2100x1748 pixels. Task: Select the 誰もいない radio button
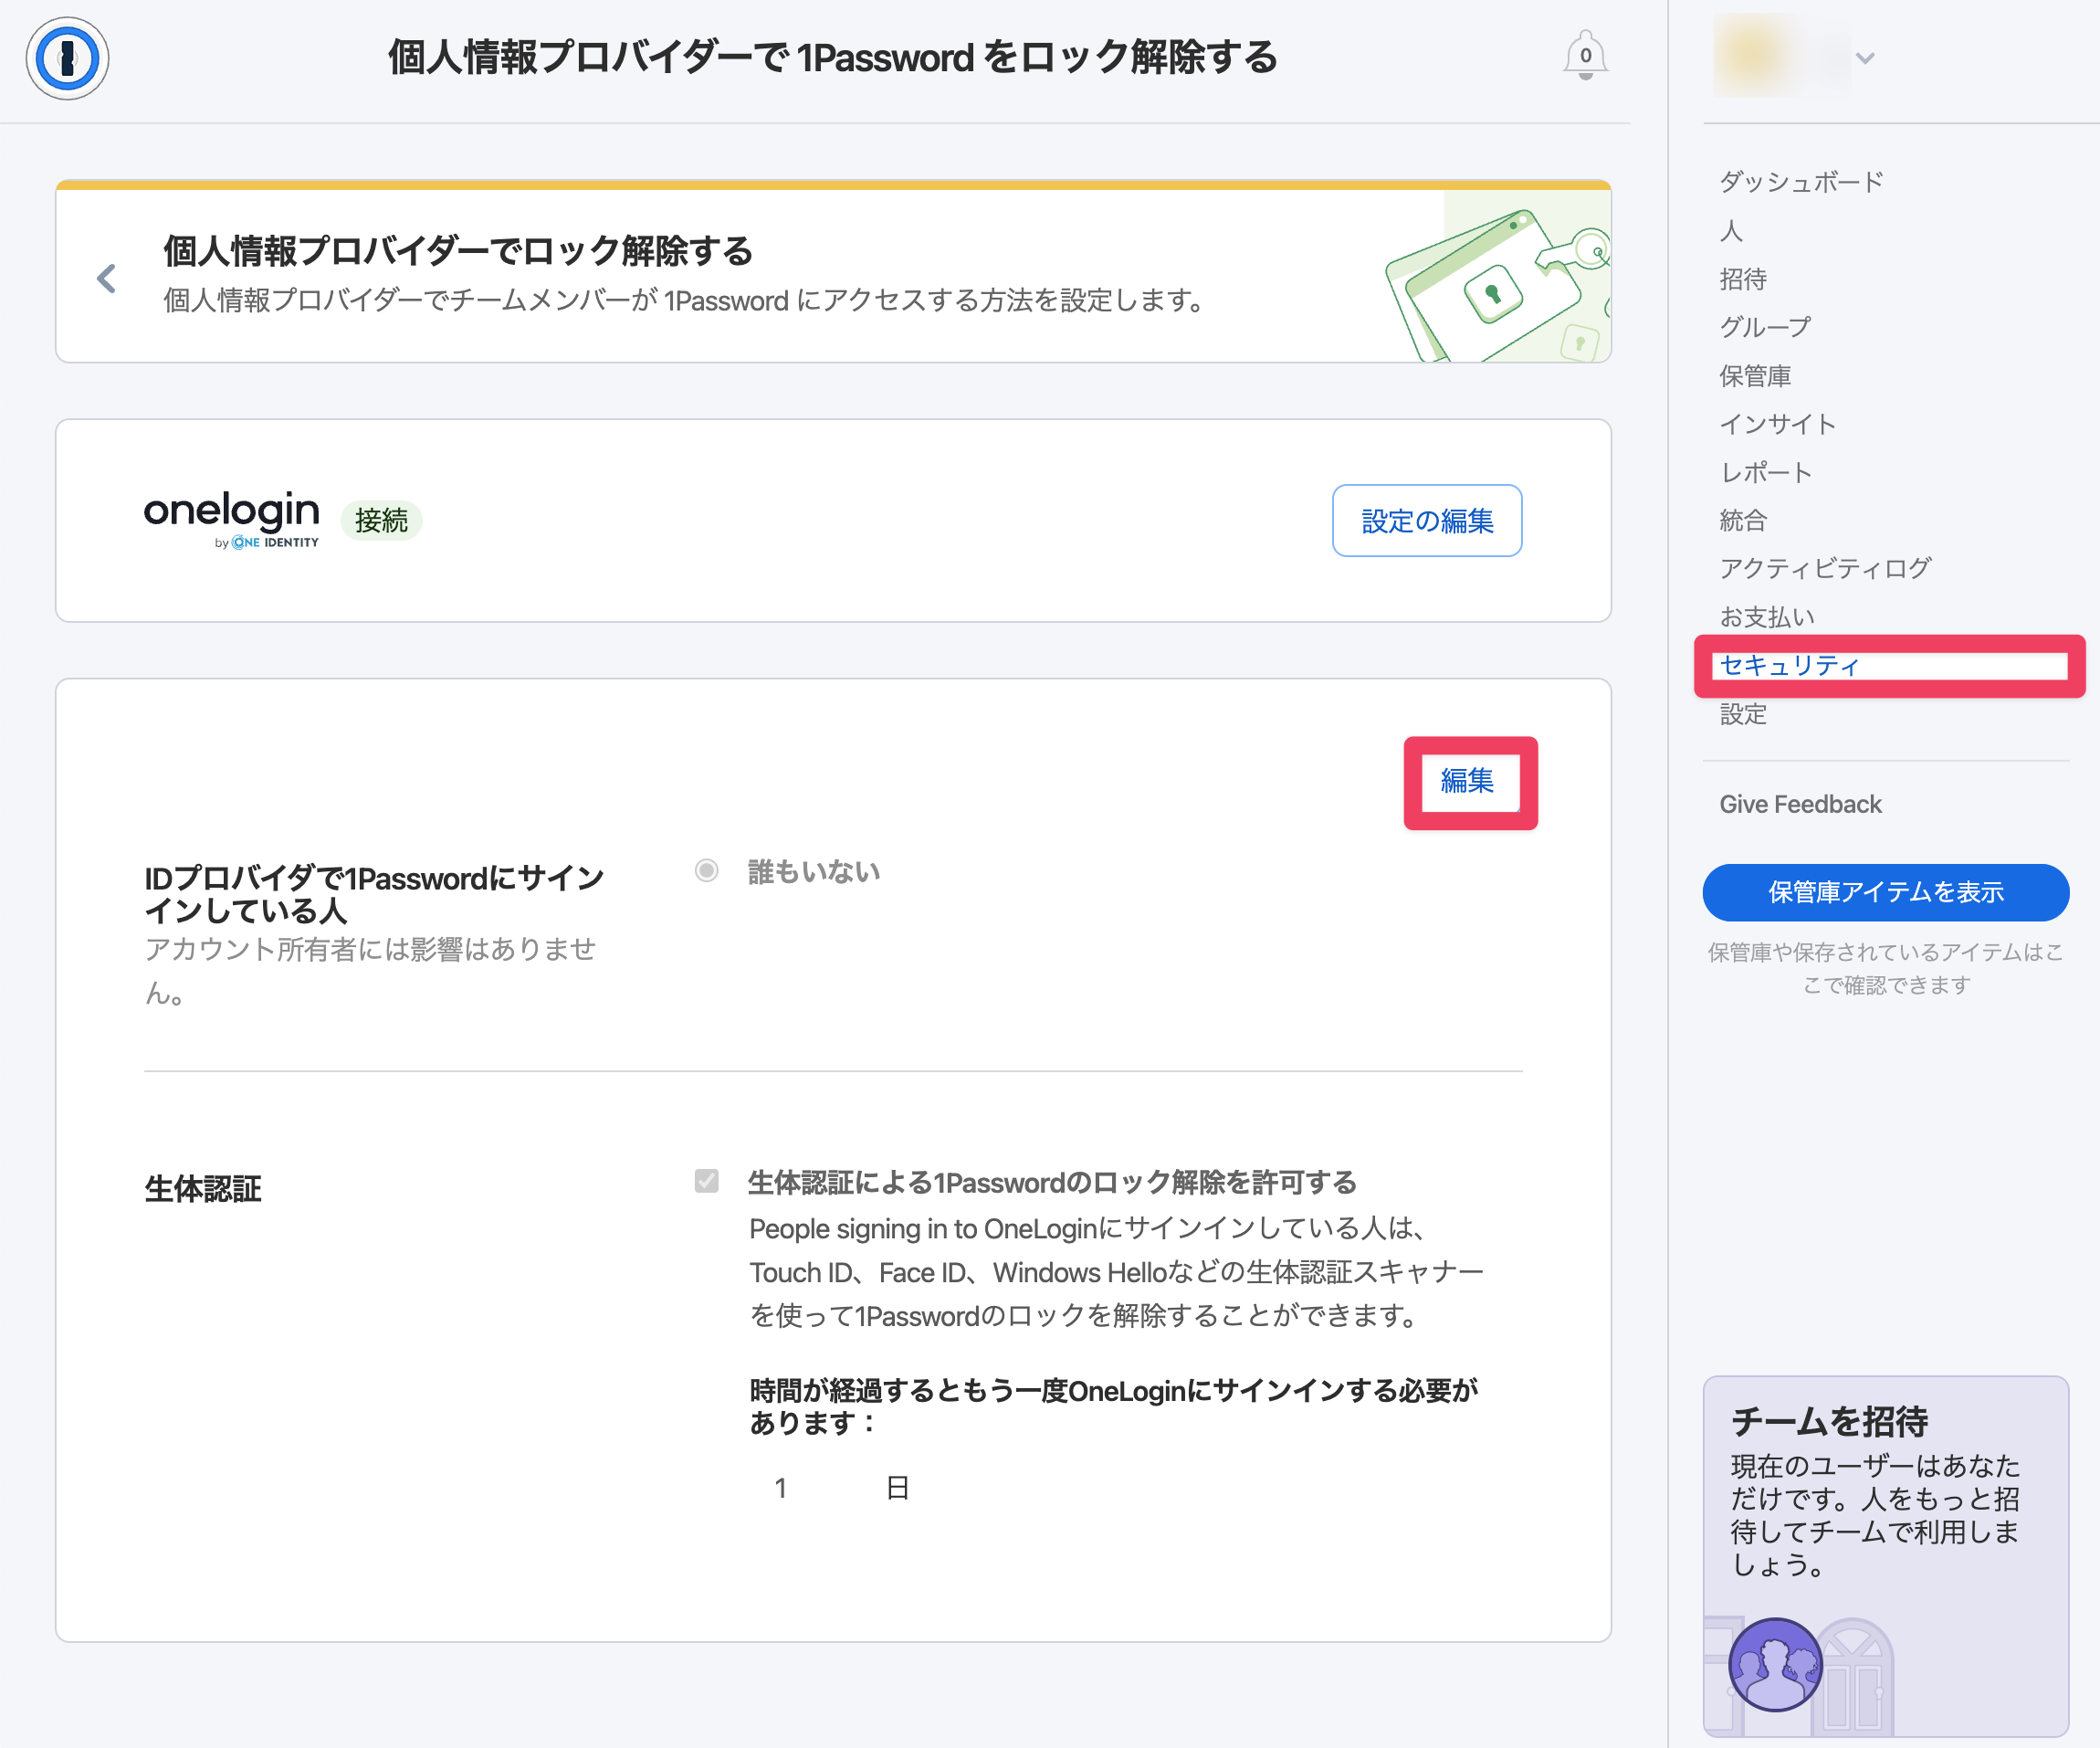(707, 871)
